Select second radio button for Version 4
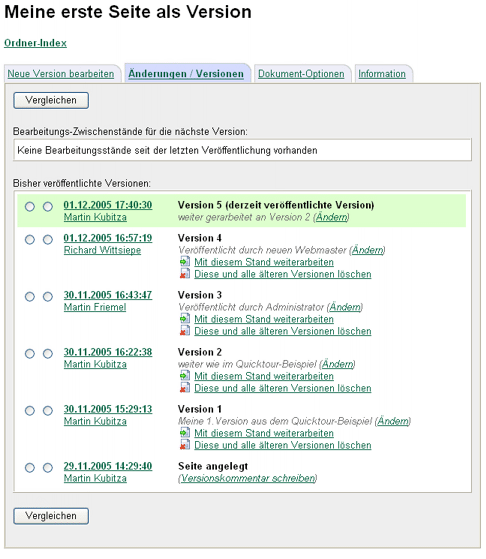This screenshot has height=559, width=486. [x=48, y=240]
